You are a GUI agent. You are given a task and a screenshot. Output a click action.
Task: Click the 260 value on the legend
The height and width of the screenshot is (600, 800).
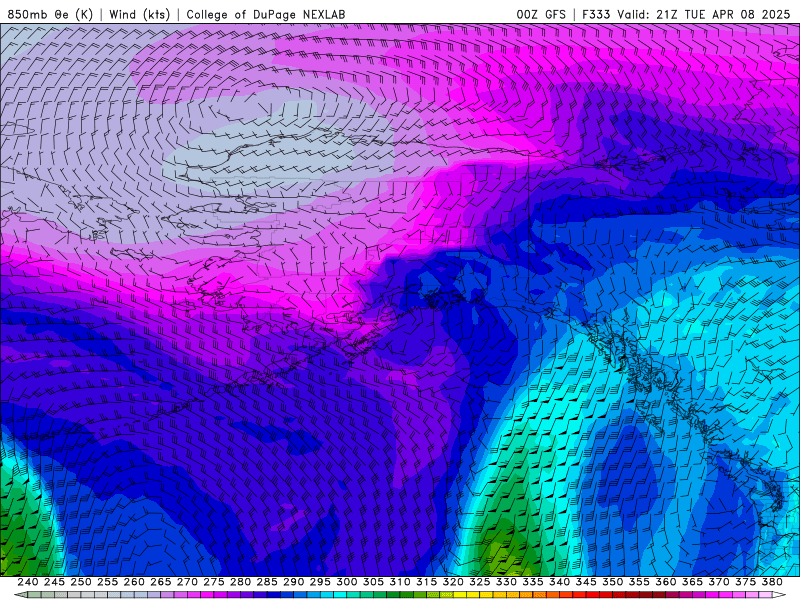[x=134, y=582]
